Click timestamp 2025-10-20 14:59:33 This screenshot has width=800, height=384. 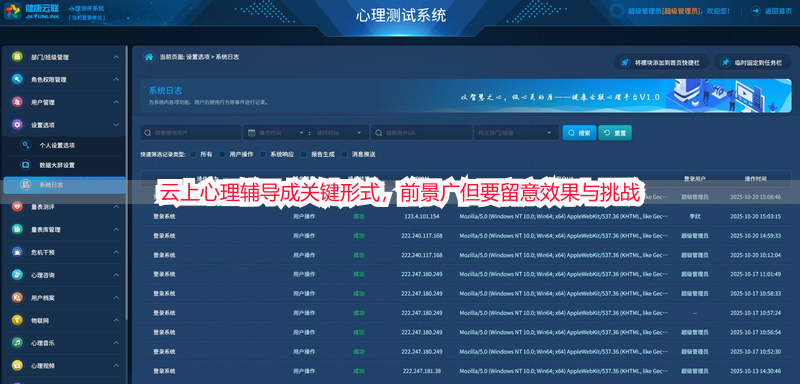pyautogui.click(x=755, y=236)
